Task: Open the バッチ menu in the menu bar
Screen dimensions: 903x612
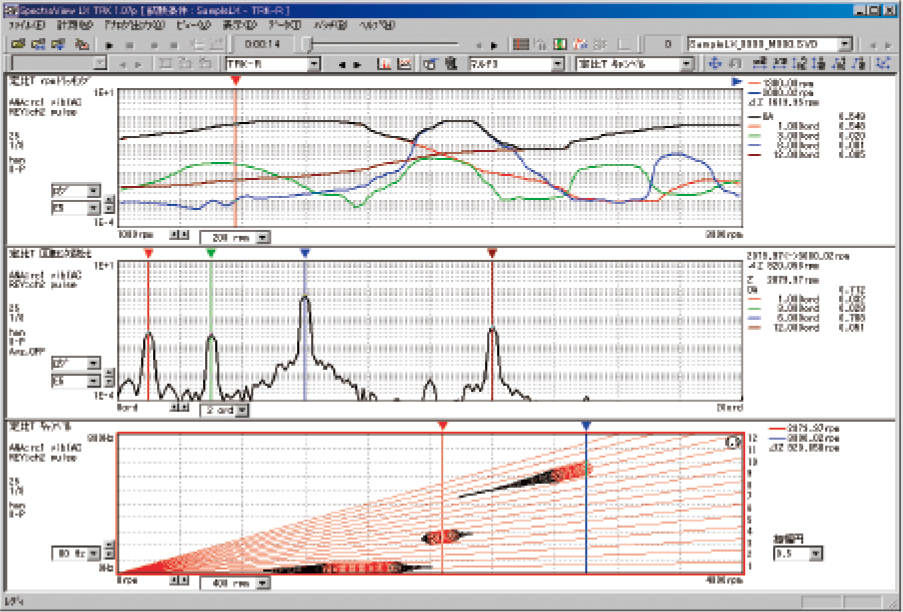Action: coord(330,25)
